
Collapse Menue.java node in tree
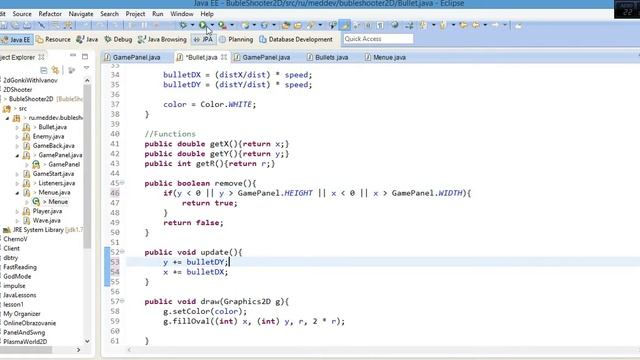coord(17,193)
